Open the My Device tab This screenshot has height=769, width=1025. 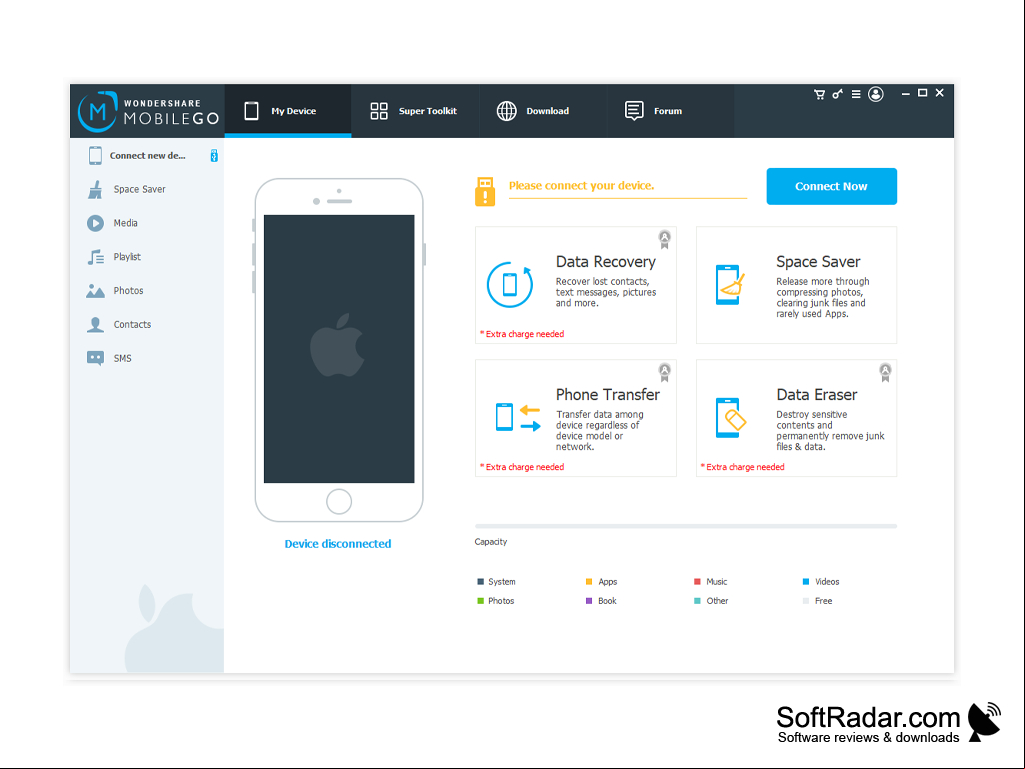(288, 111)
